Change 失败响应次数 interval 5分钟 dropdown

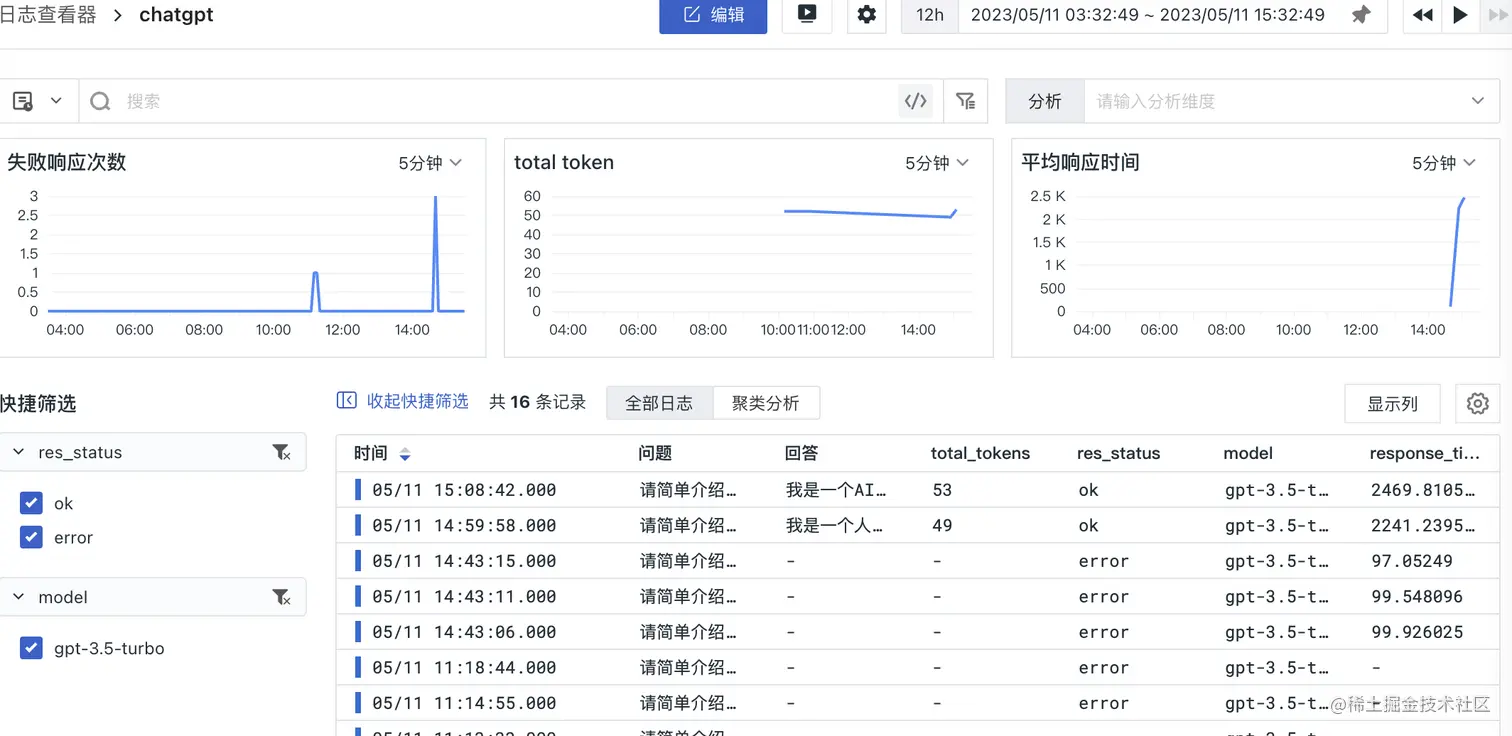coord(430,163)
